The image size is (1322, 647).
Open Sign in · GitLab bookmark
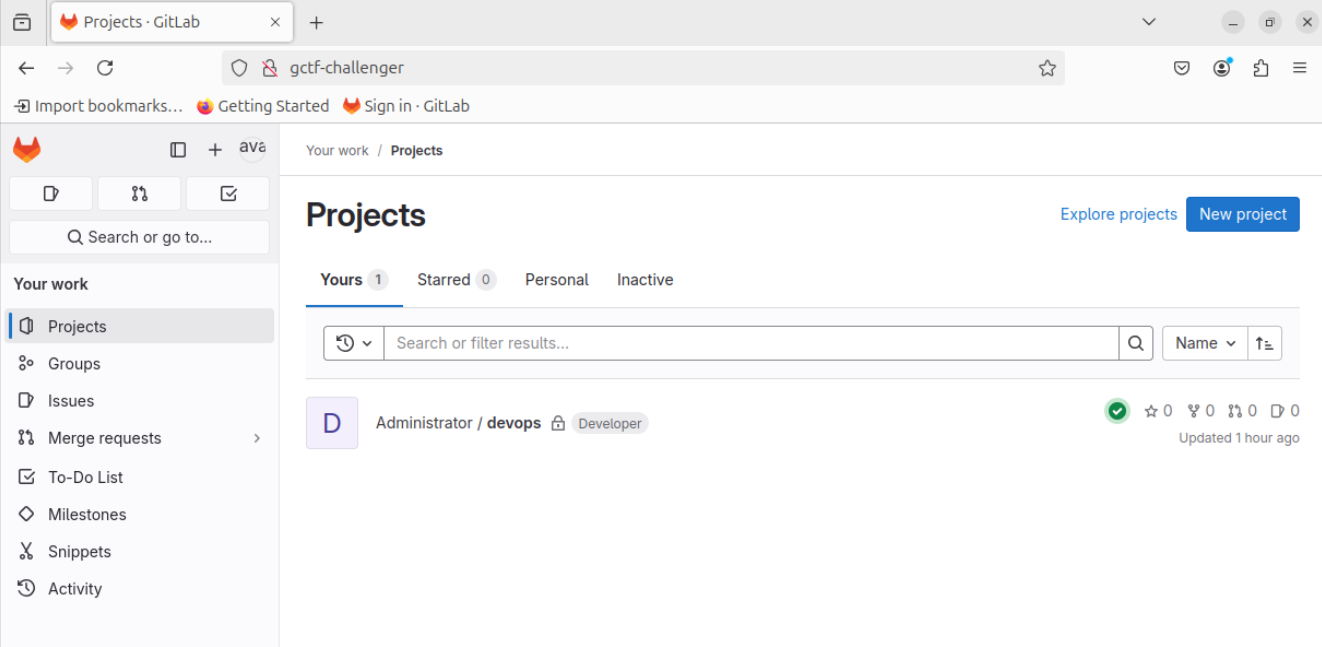(x=406, y=106)
